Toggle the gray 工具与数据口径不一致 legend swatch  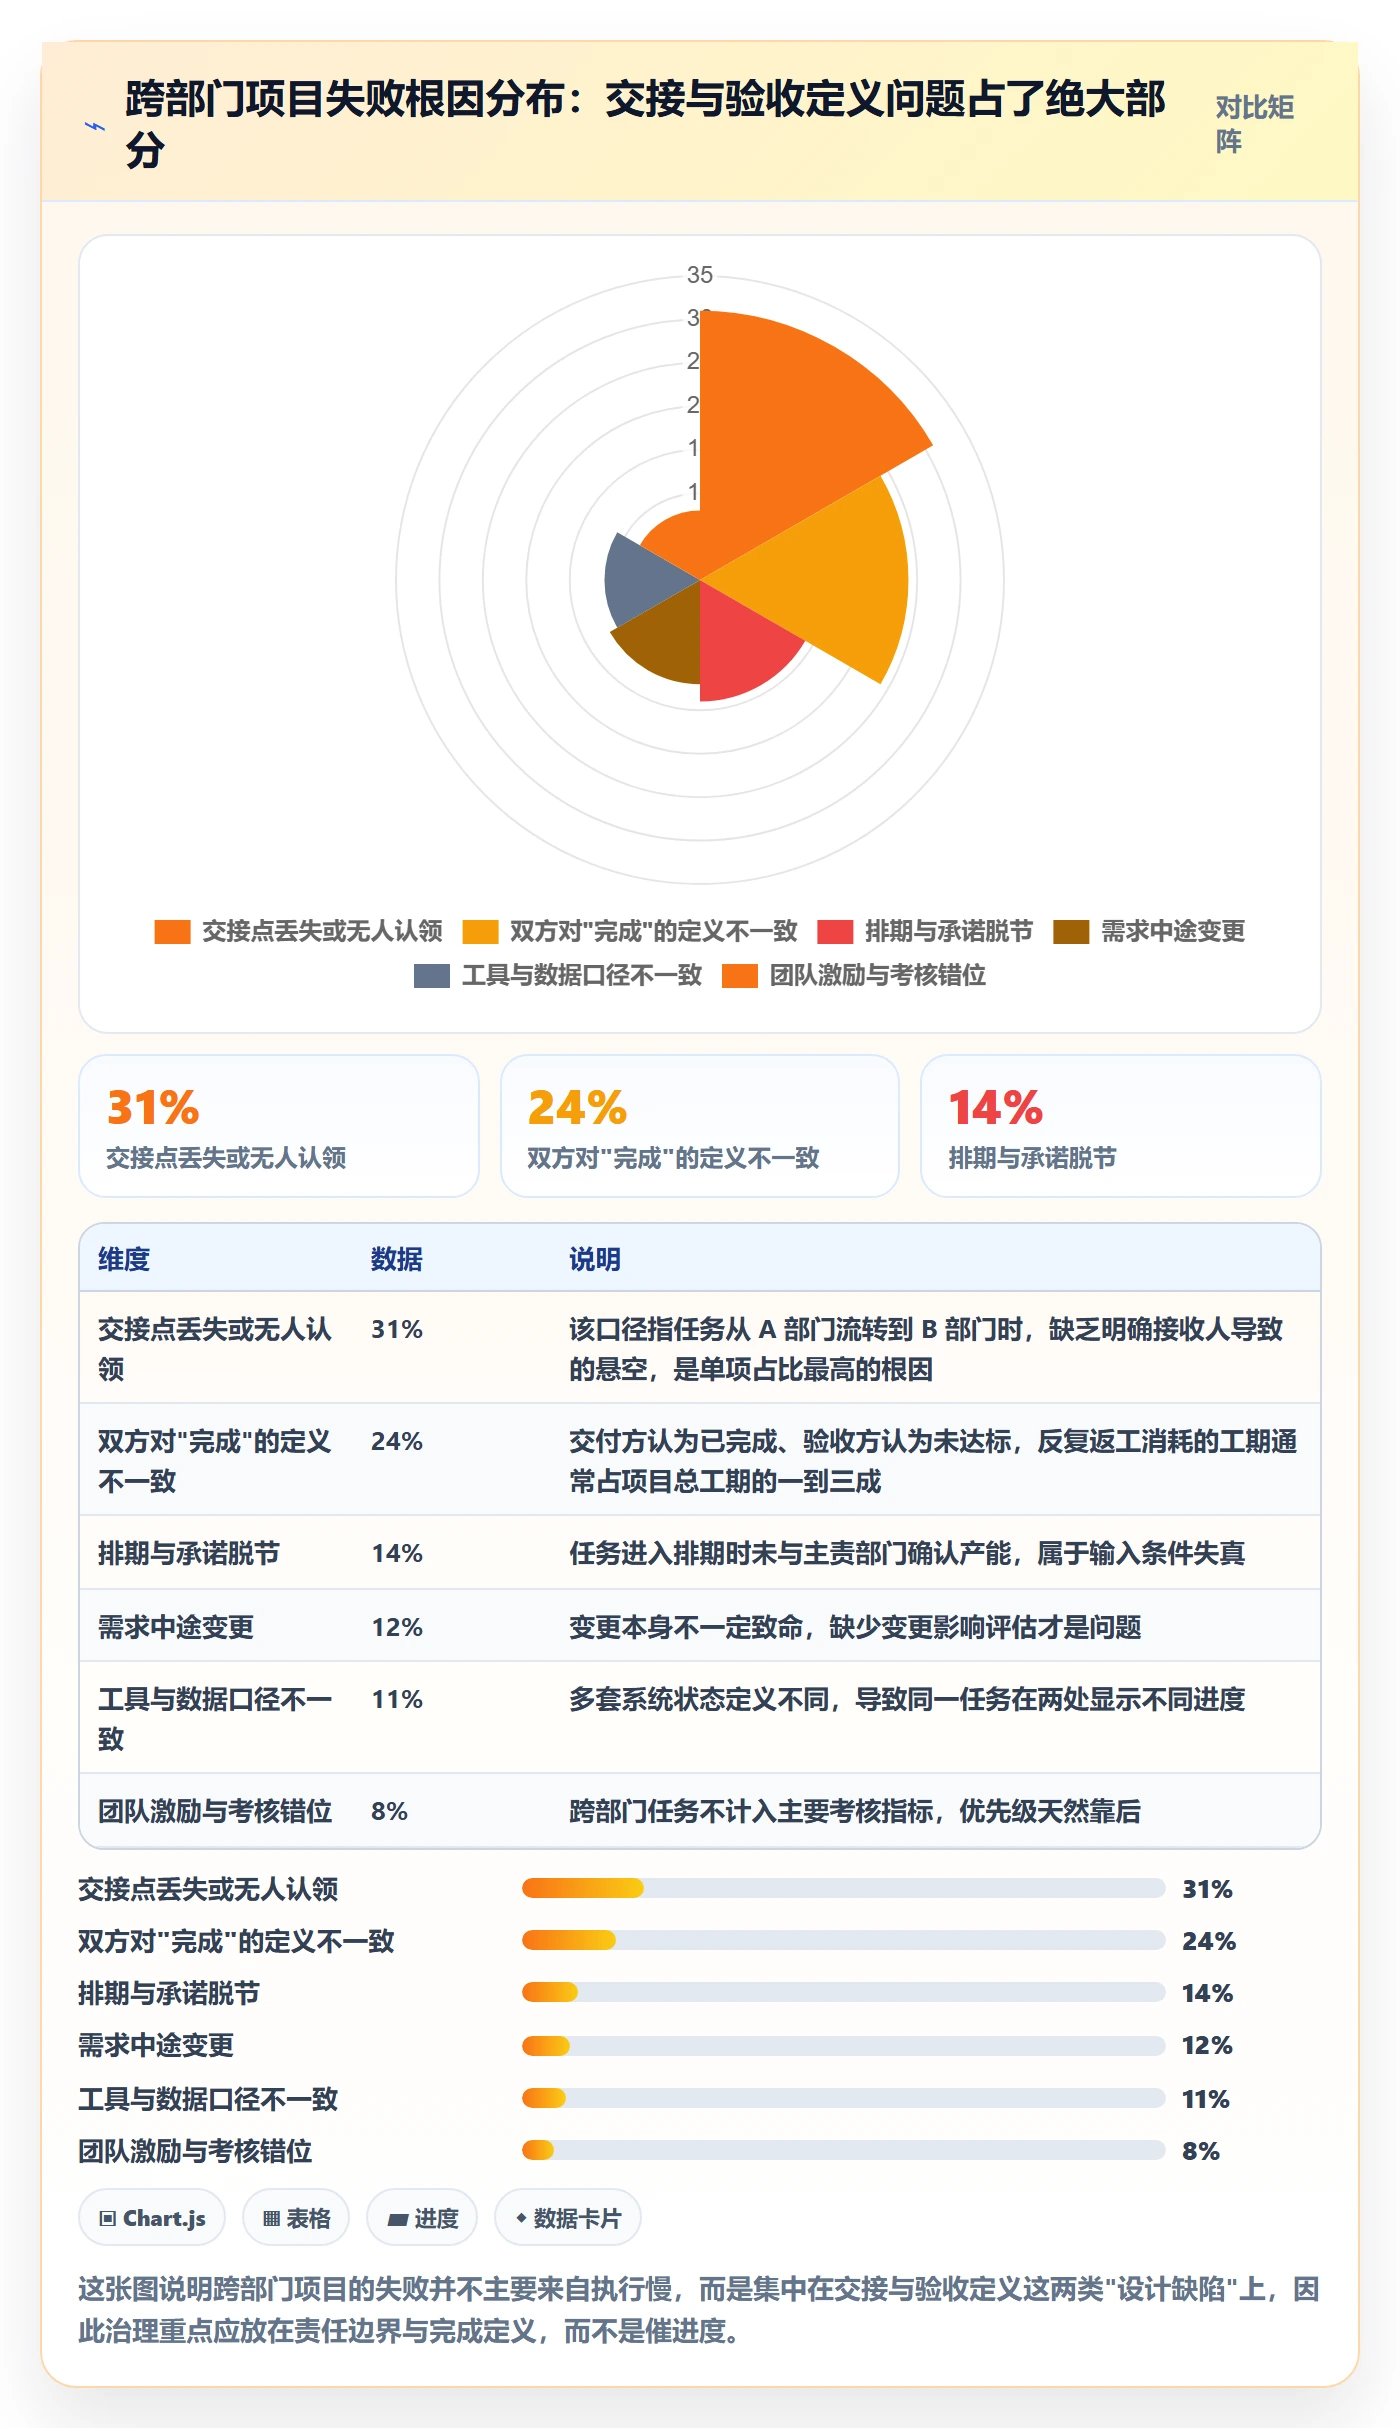(x=432, y=976)
